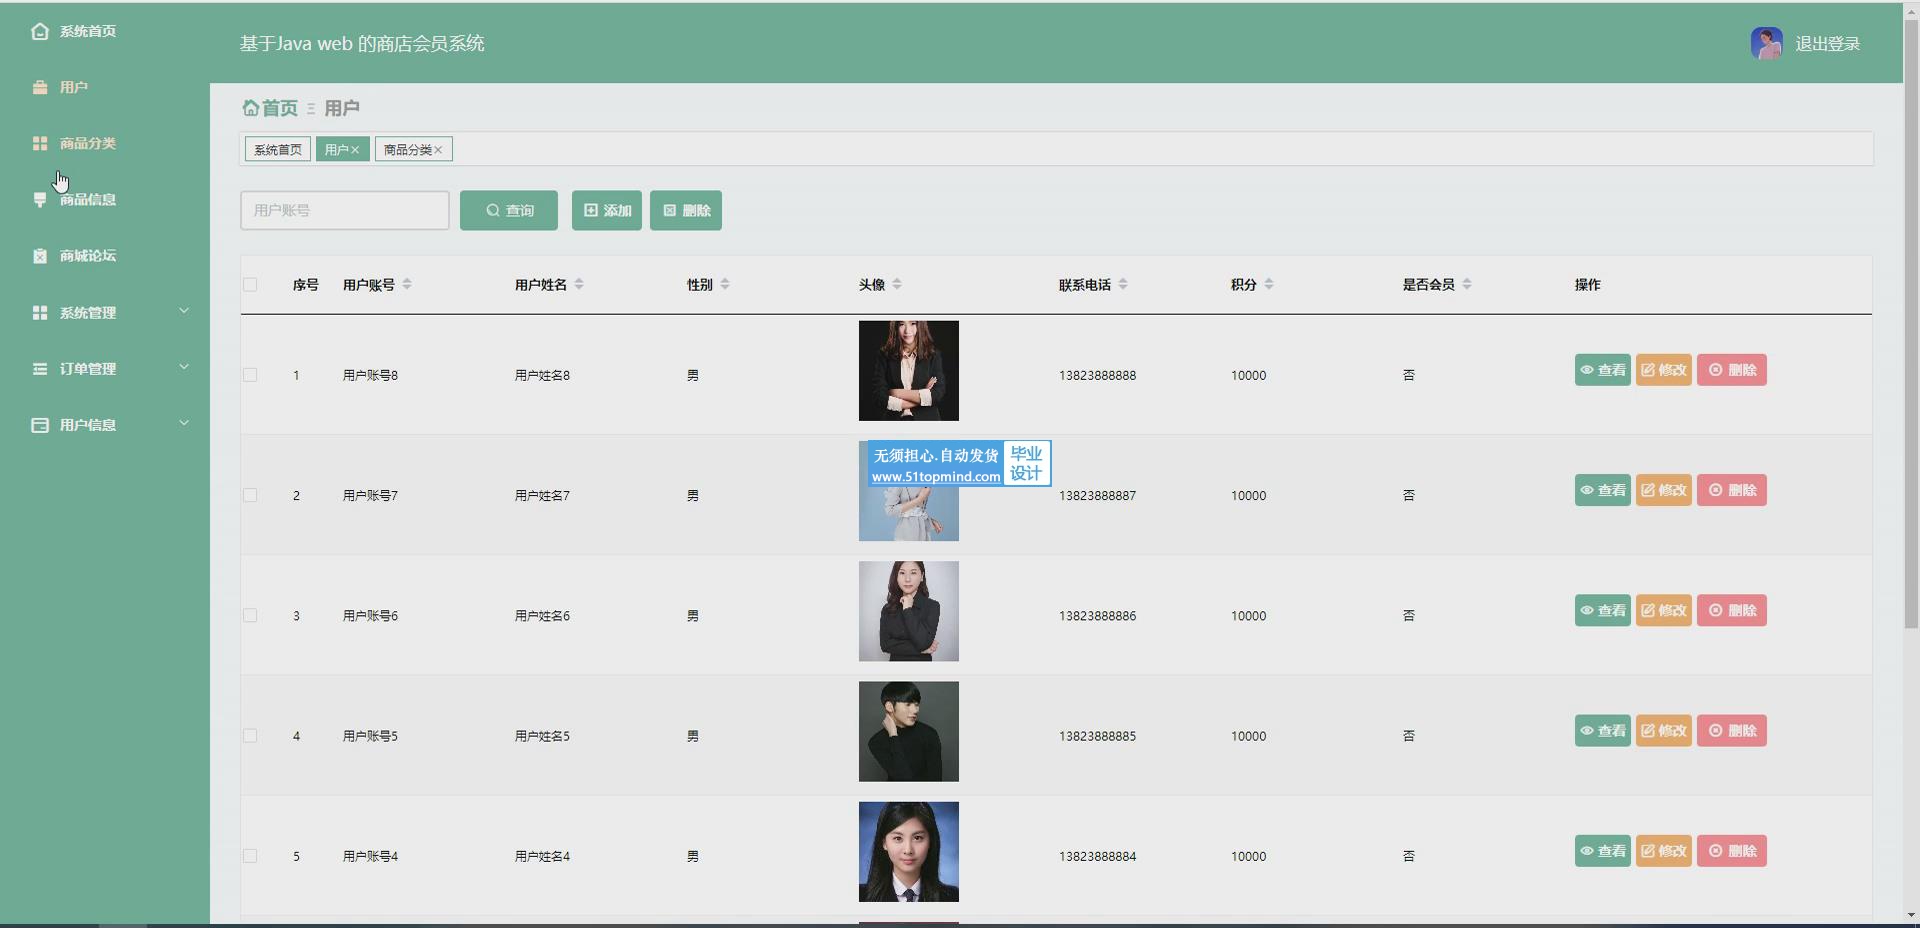Click the avatar photo of 用户账号6

point(909,611)
